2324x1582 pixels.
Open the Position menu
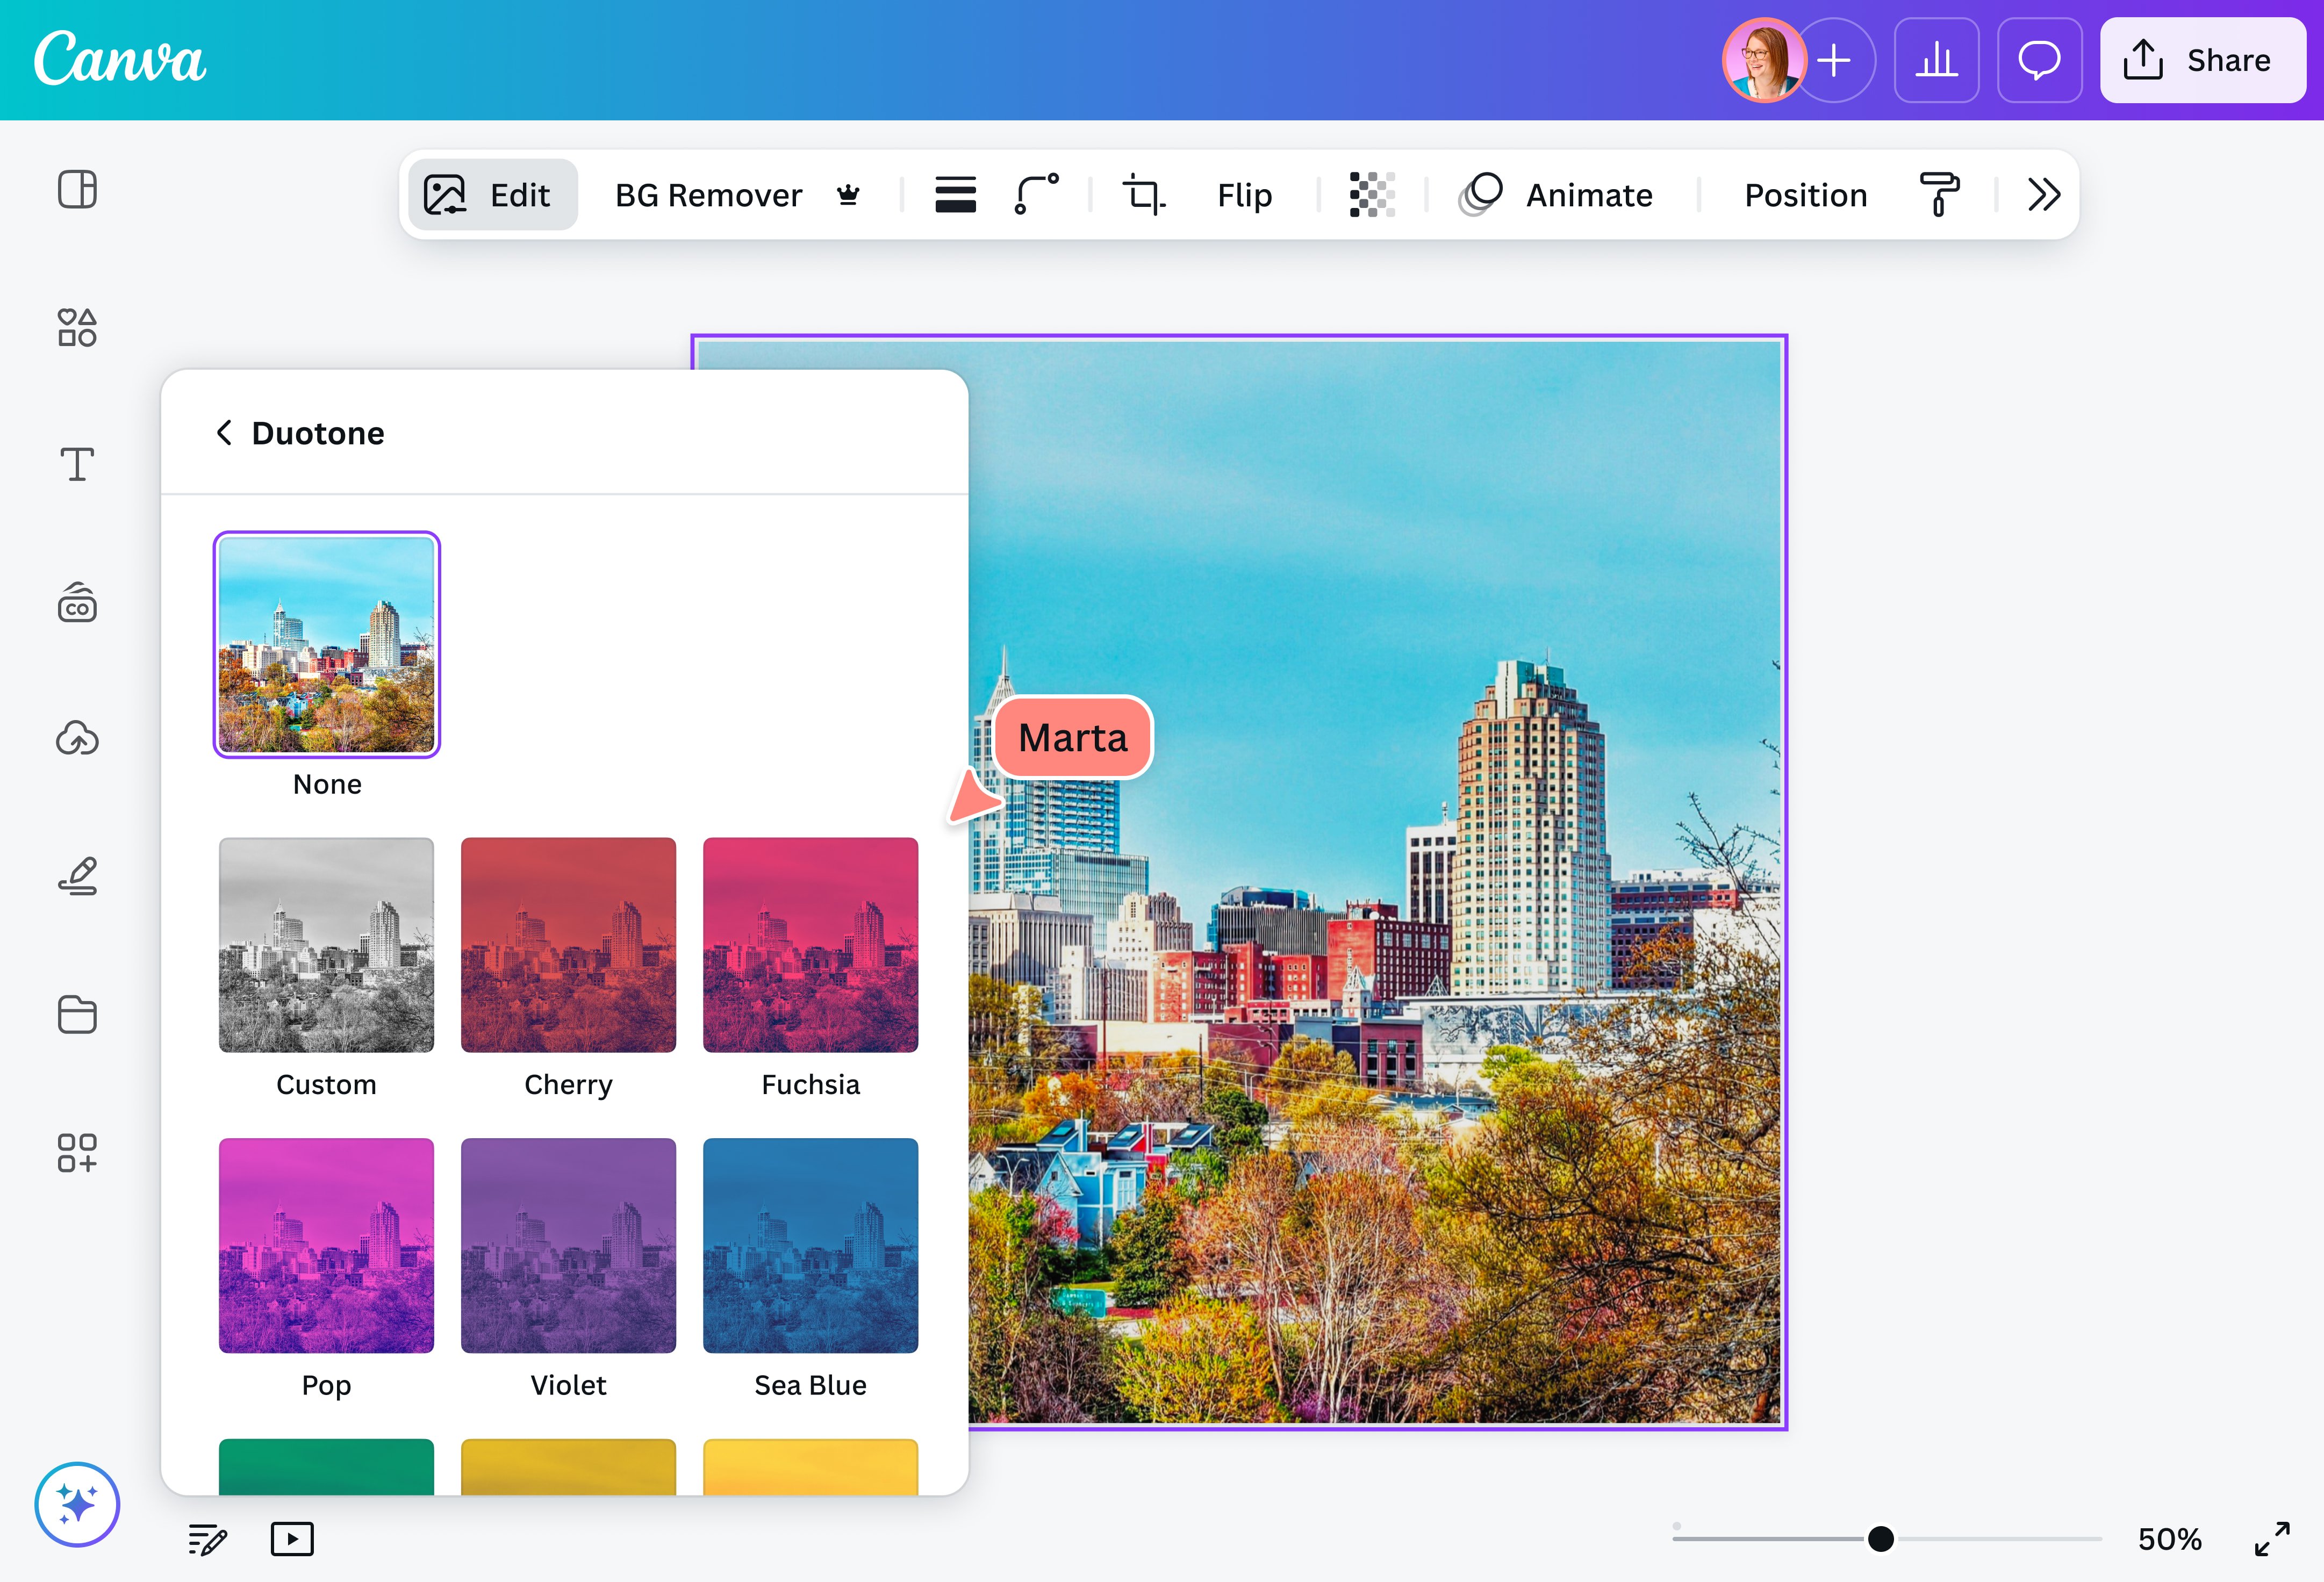click(x=1805, y=195)
